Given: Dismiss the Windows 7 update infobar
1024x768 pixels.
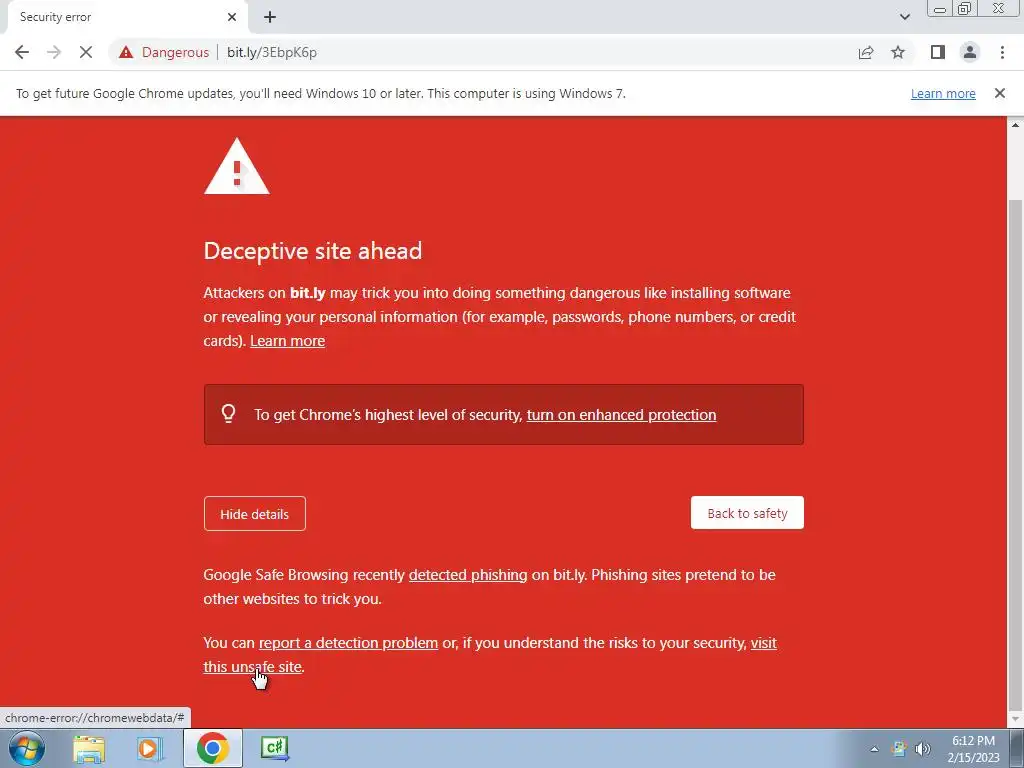Looking at the screenshot, I should (x=1000, y=93).
